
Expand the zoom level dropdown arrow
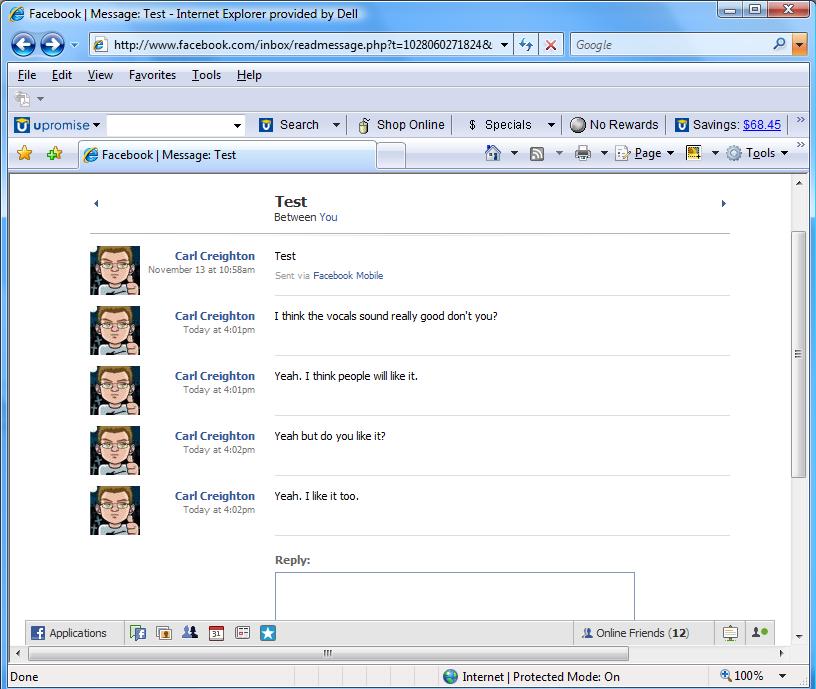point(782,676)
